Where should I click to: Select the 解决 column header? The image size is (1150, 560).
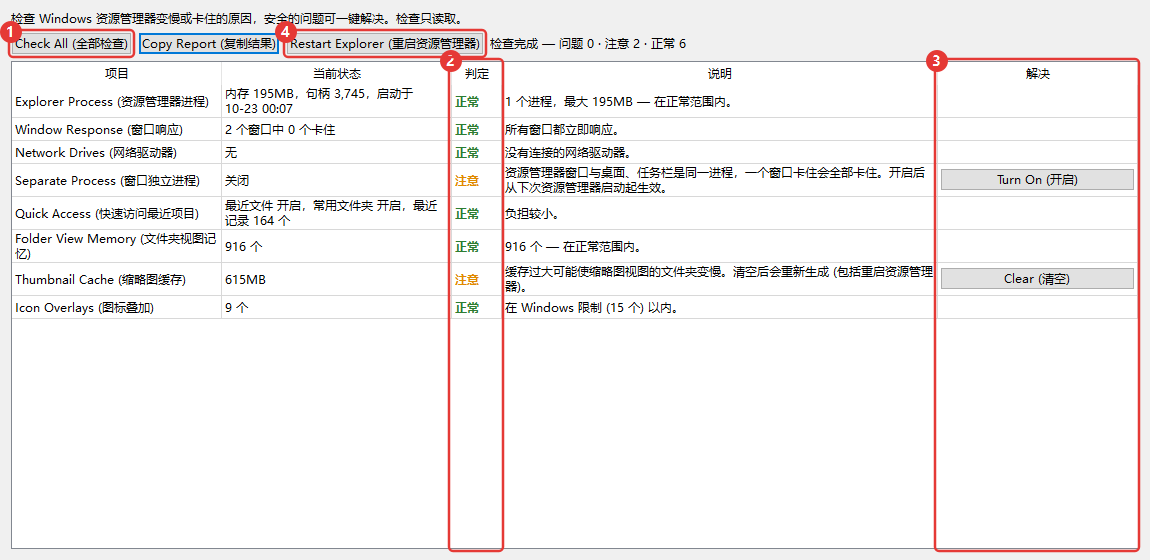pyautogui.click(x=1037, y=74)
